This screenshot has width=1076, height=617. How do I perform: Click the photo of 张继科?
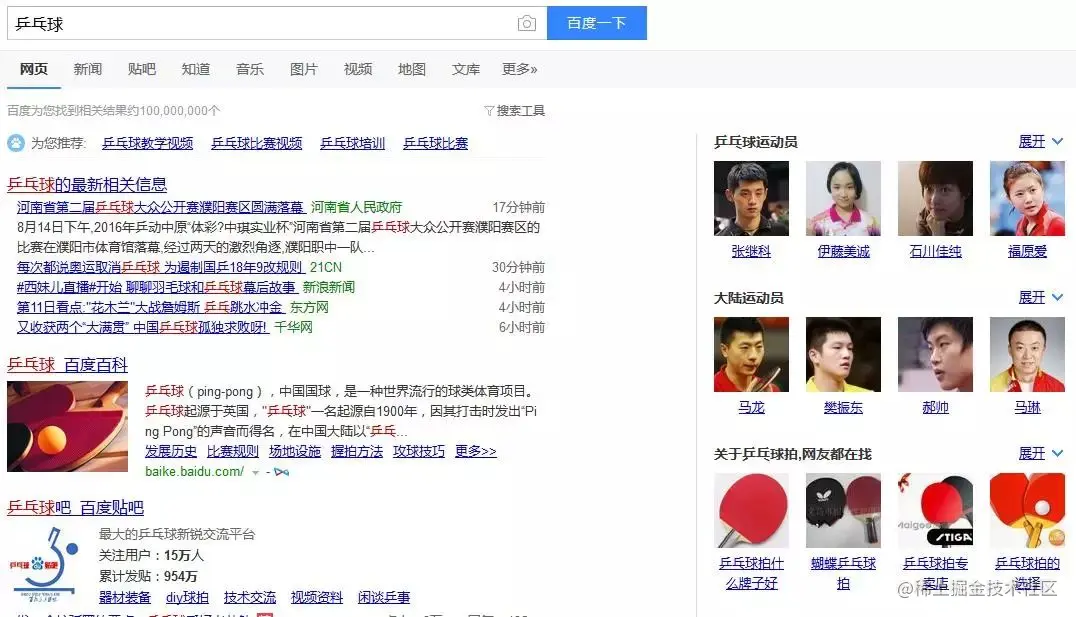pos(751,198)
